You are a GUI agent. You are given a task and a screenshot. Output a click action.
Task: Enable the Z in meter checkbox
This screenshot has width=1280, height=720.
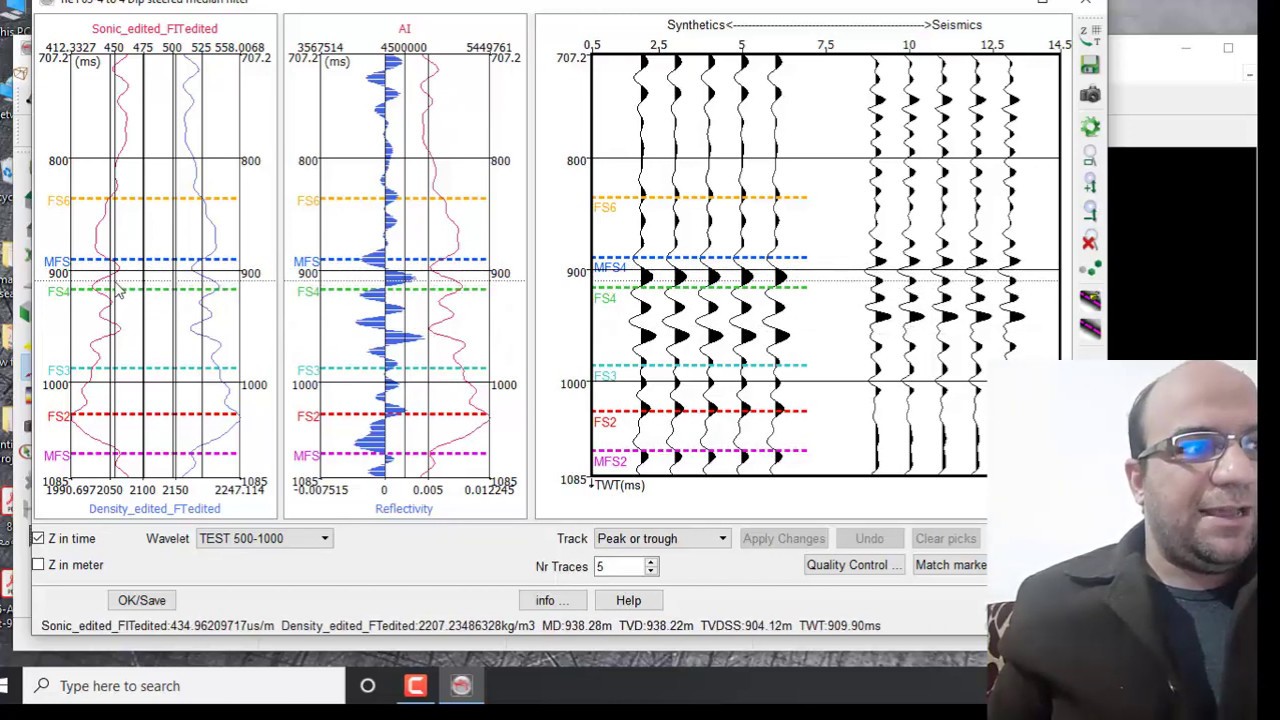point(38,565)
